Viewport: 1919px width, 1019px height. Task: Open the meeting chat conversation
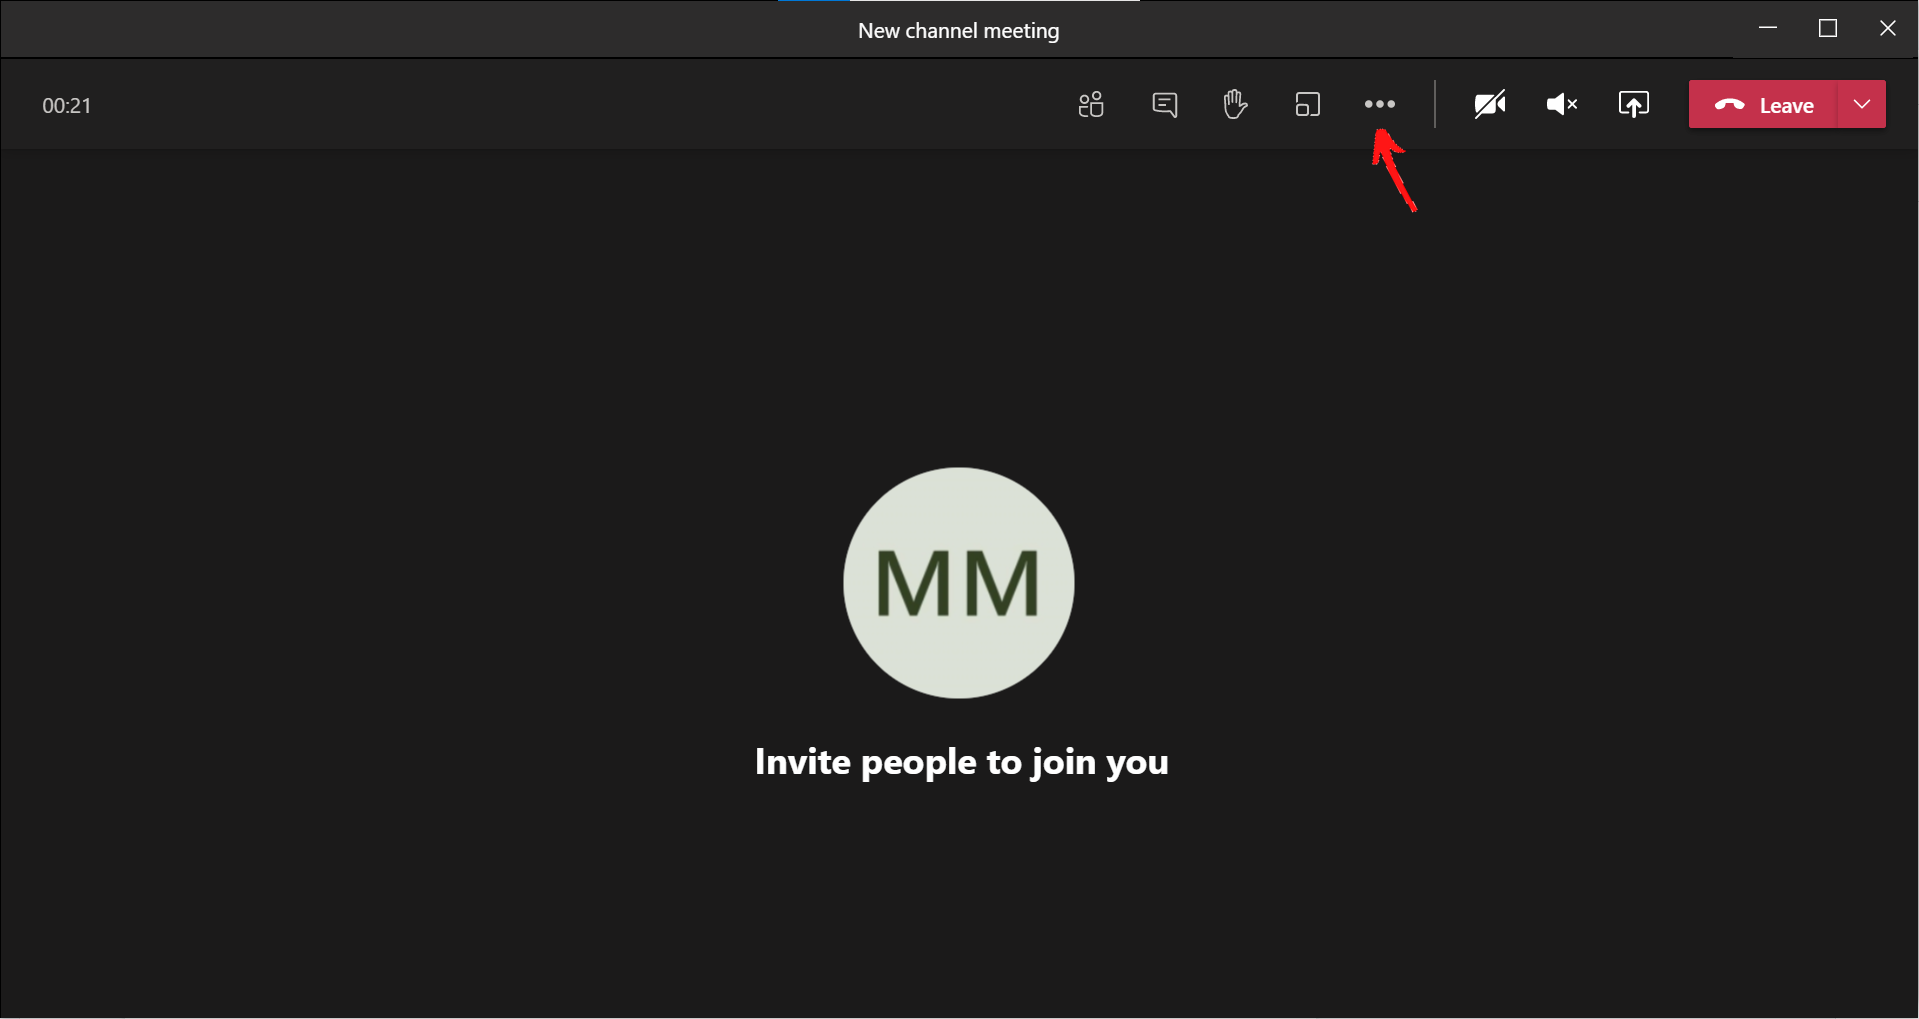click(1164, 104)
